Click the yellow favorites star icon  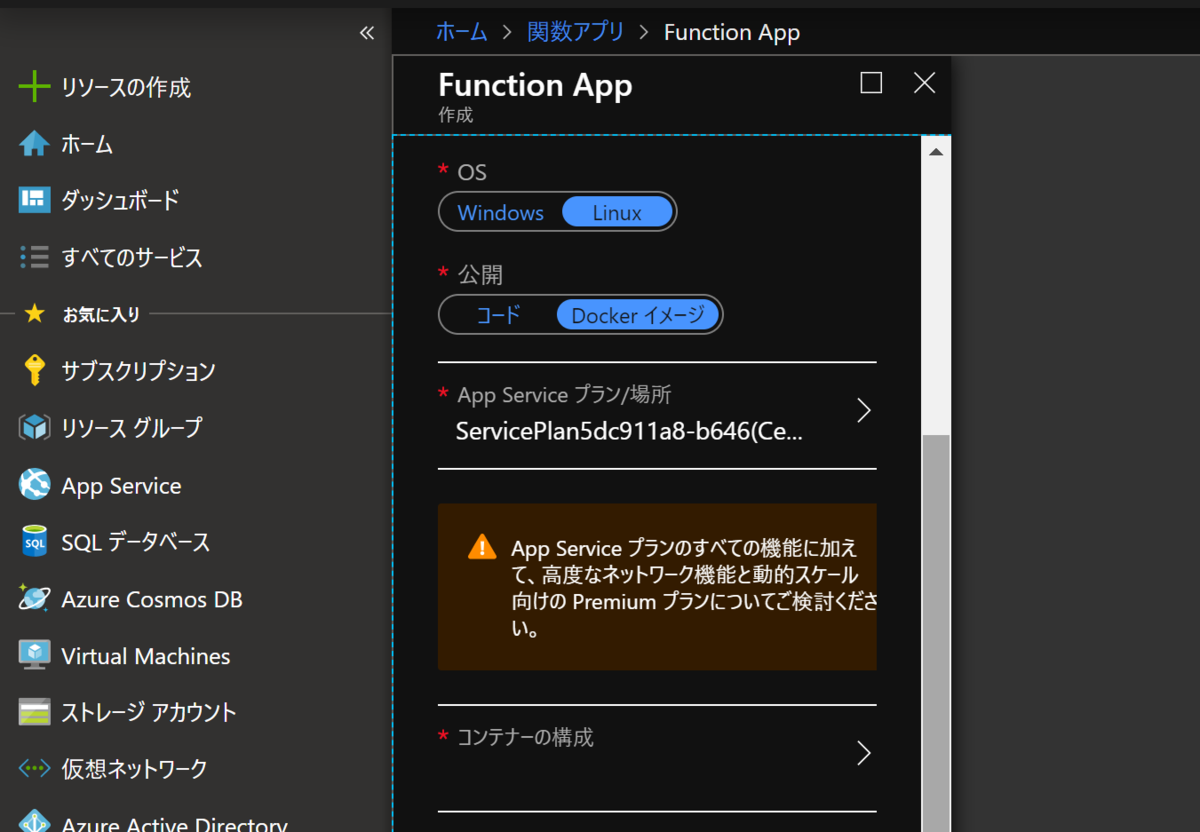click(34, 314)
